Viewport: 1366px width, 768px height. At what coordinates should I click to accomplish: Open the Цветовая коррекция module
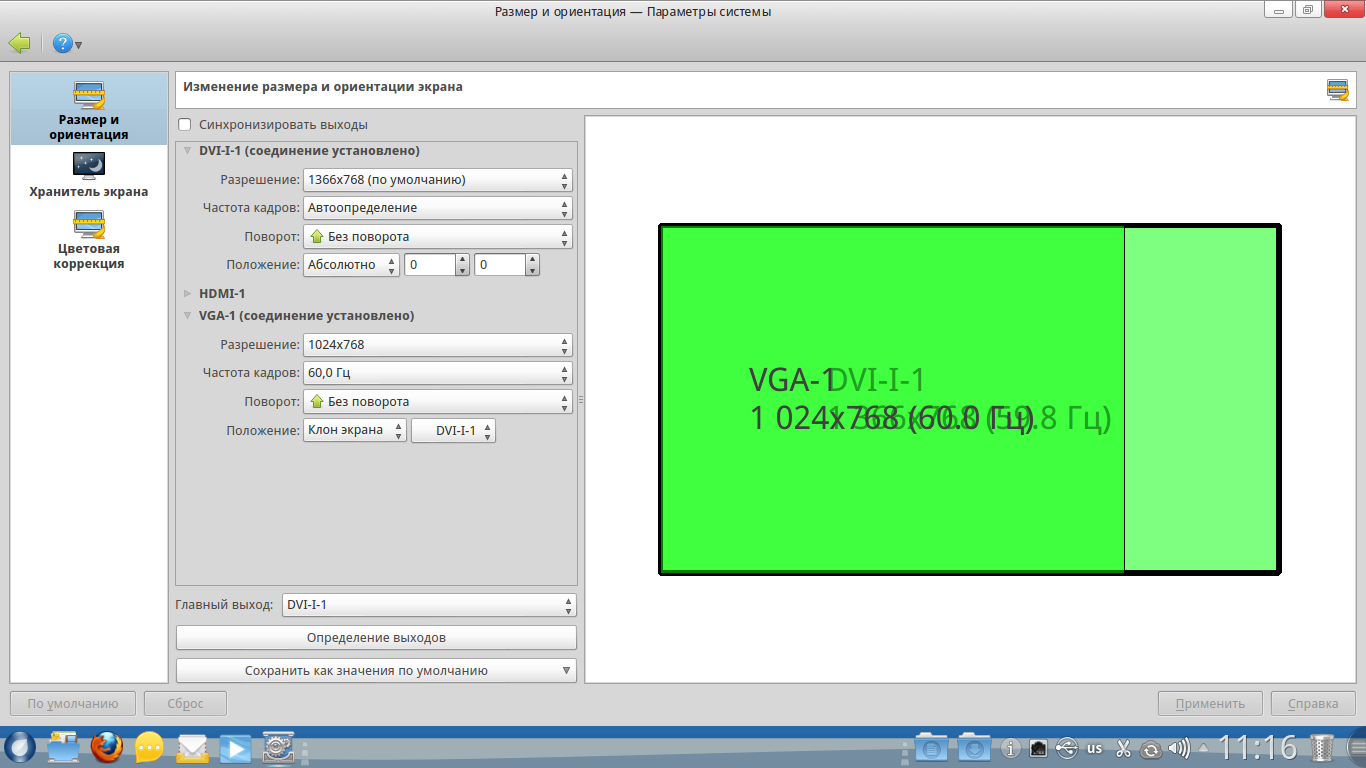pyautogui.click(x=89, y=240)
